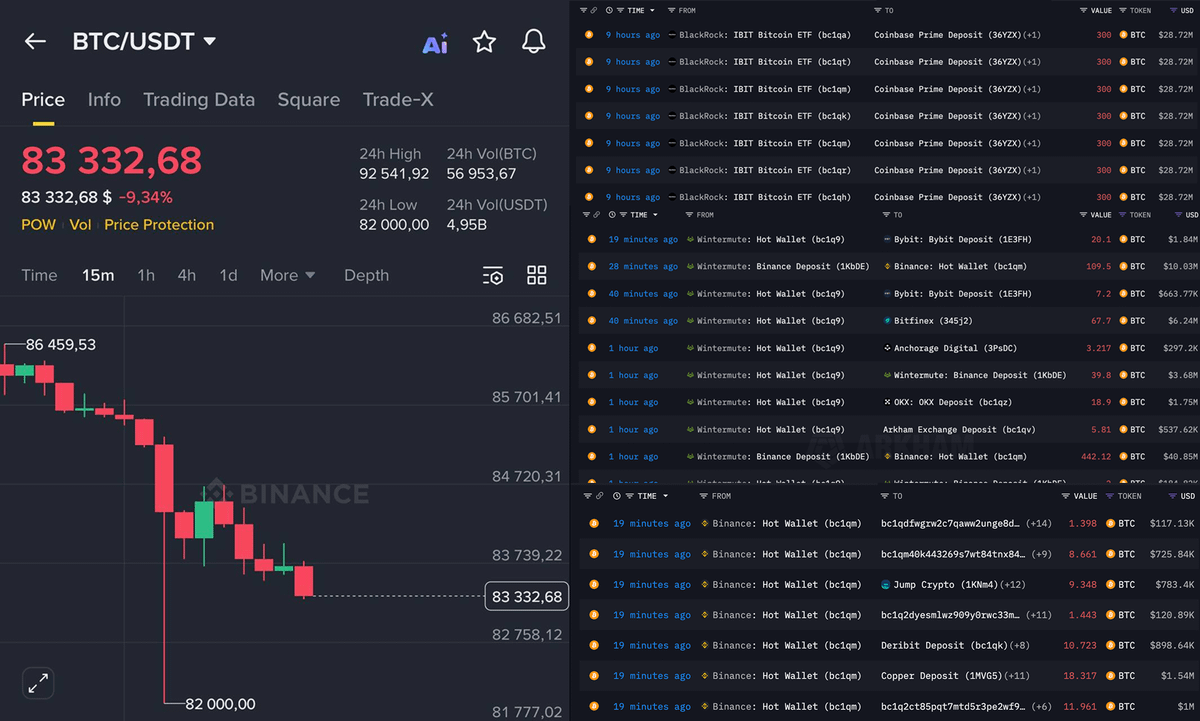
Task: Select the 1d chart interval
Action: (229, 275)
